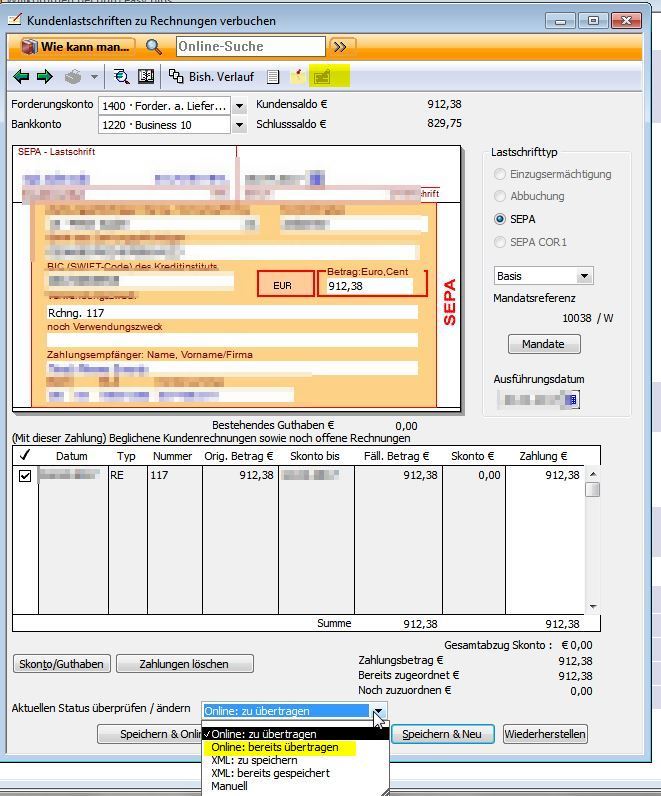Open the journal book icon in toolbar

click(146, 77)
